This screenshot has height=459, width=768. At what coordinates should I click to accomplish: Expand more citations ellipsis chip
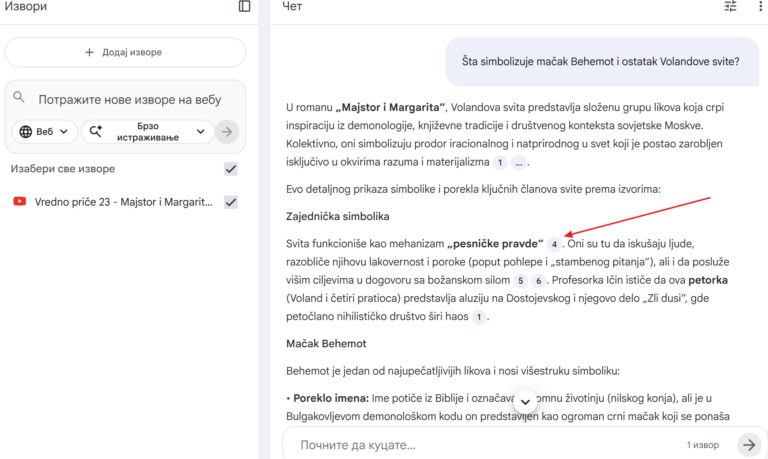coord(520,162)
